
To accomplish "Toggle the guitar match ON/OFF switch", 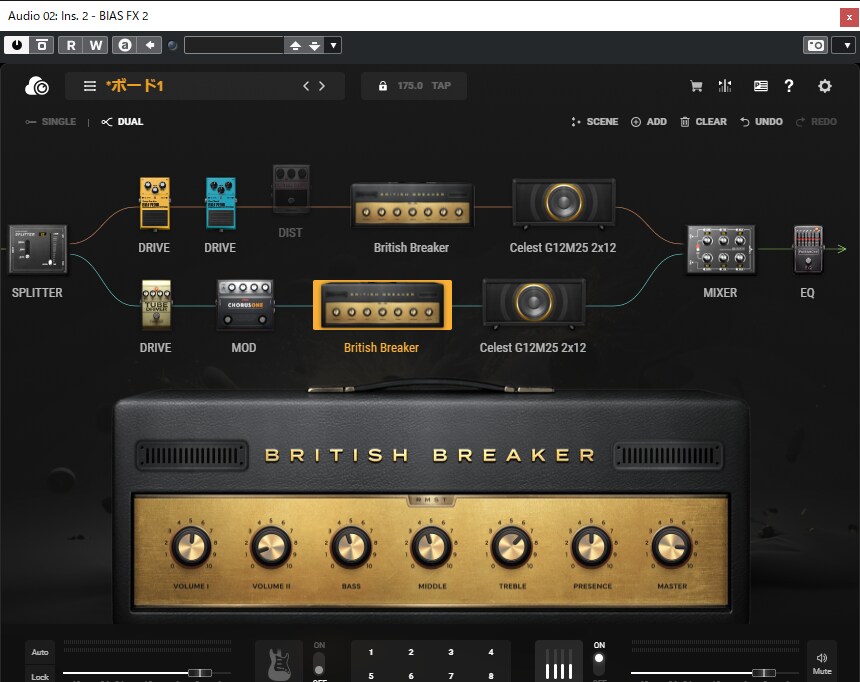I will pyautogui.click(x=319, y=663).
